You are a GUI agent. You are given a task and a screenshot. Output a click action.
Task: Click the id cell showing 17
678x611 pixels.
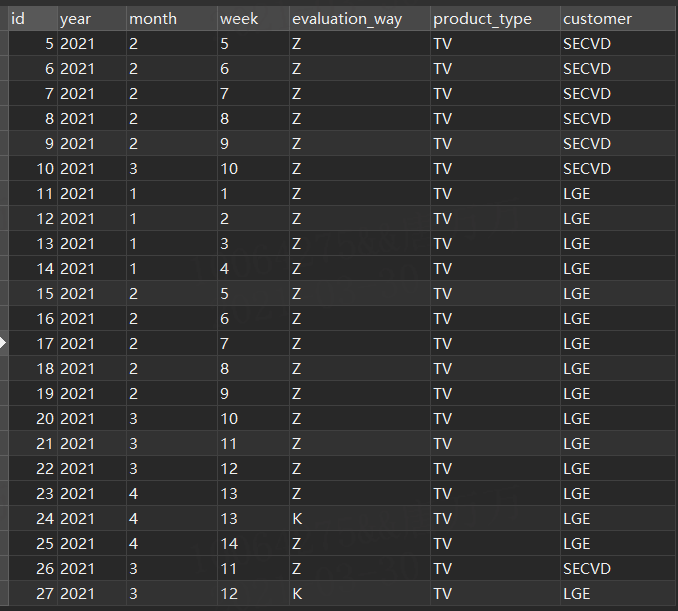coord(33,343)
